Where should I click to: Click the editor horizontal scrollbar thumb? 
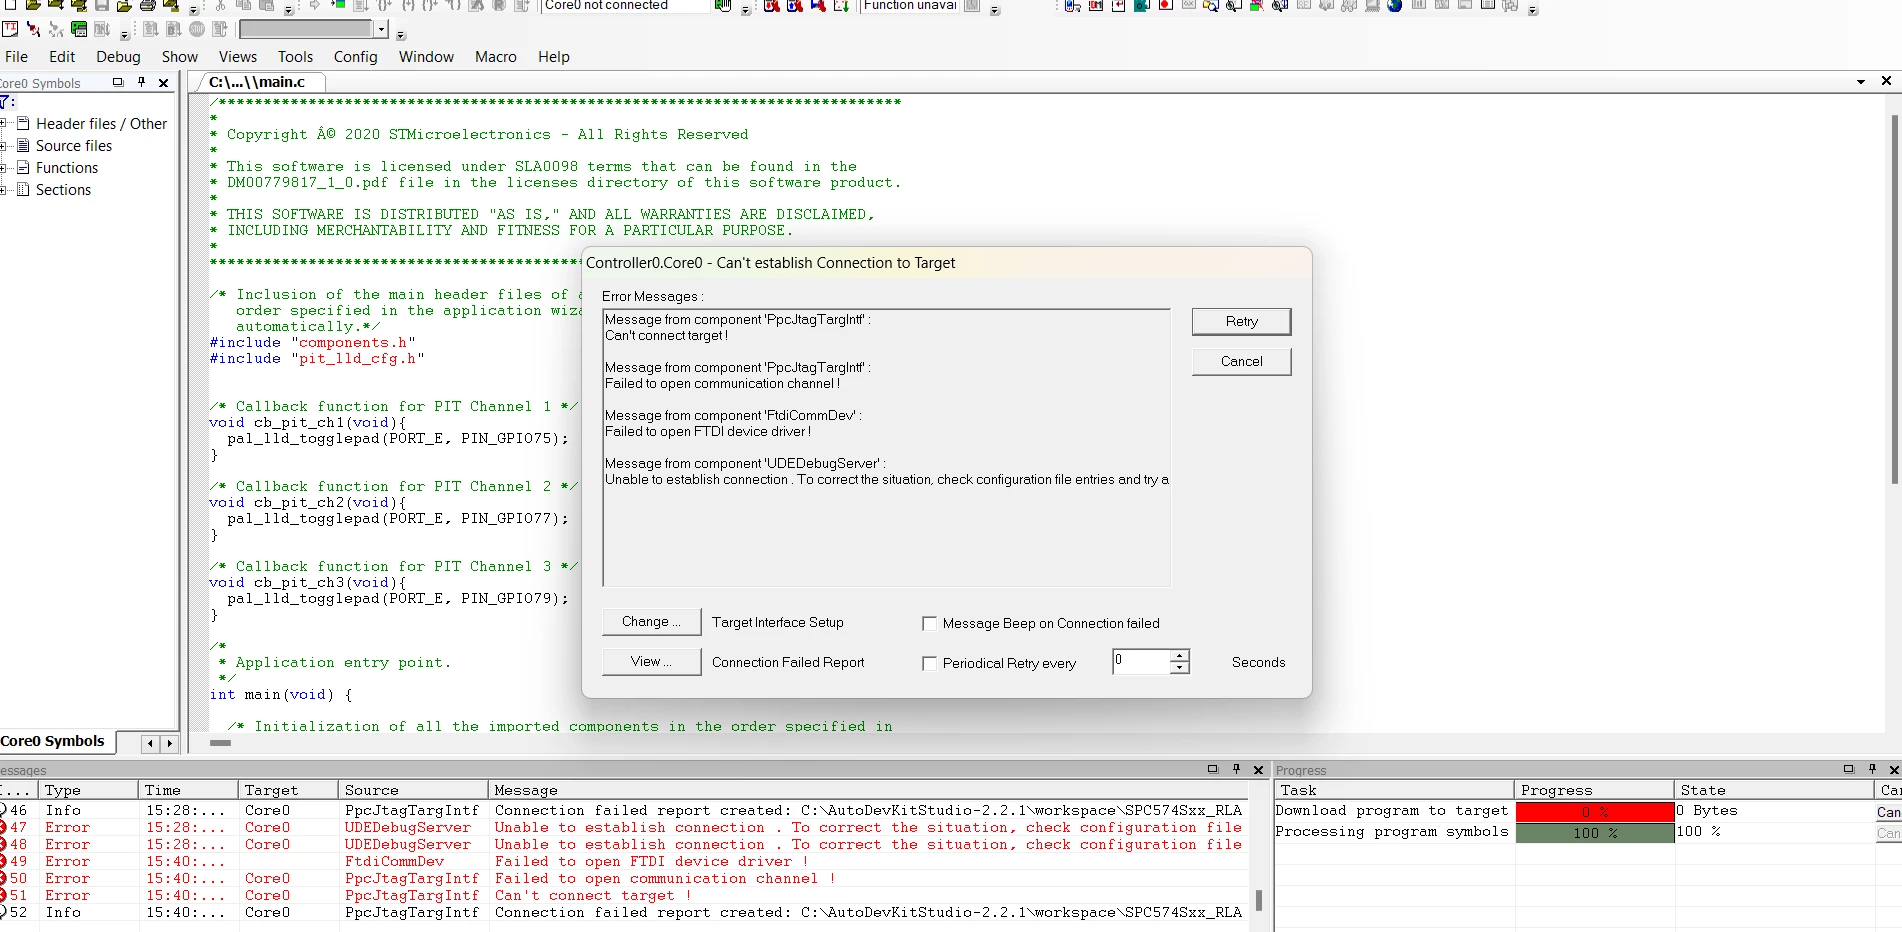[x=221, y=743]
